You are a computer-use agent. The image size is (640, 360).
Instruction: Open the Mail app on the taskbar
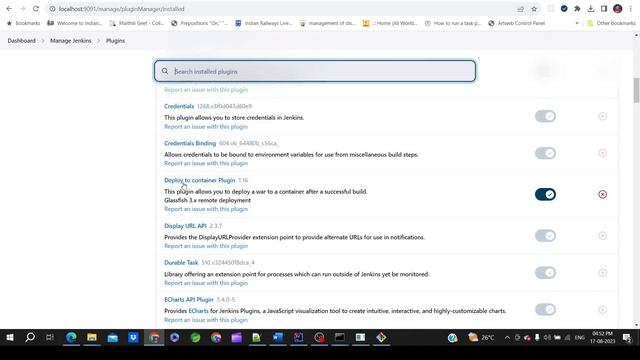pos(113,338)
